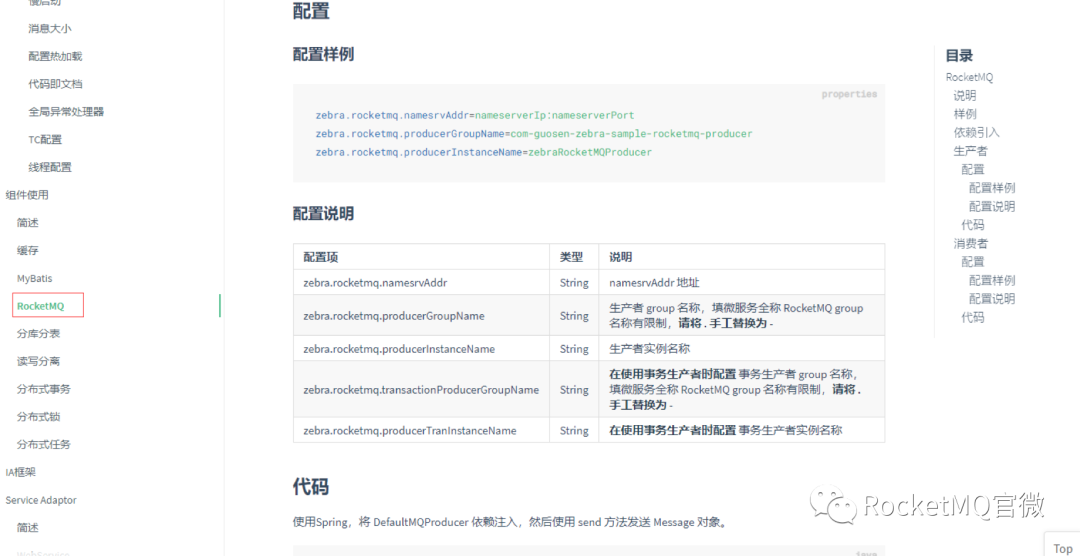Jump to 代码 under 消费者 in outline
Screen dimensions: 1080x556
pyautogui.click(x=973, y=317)
